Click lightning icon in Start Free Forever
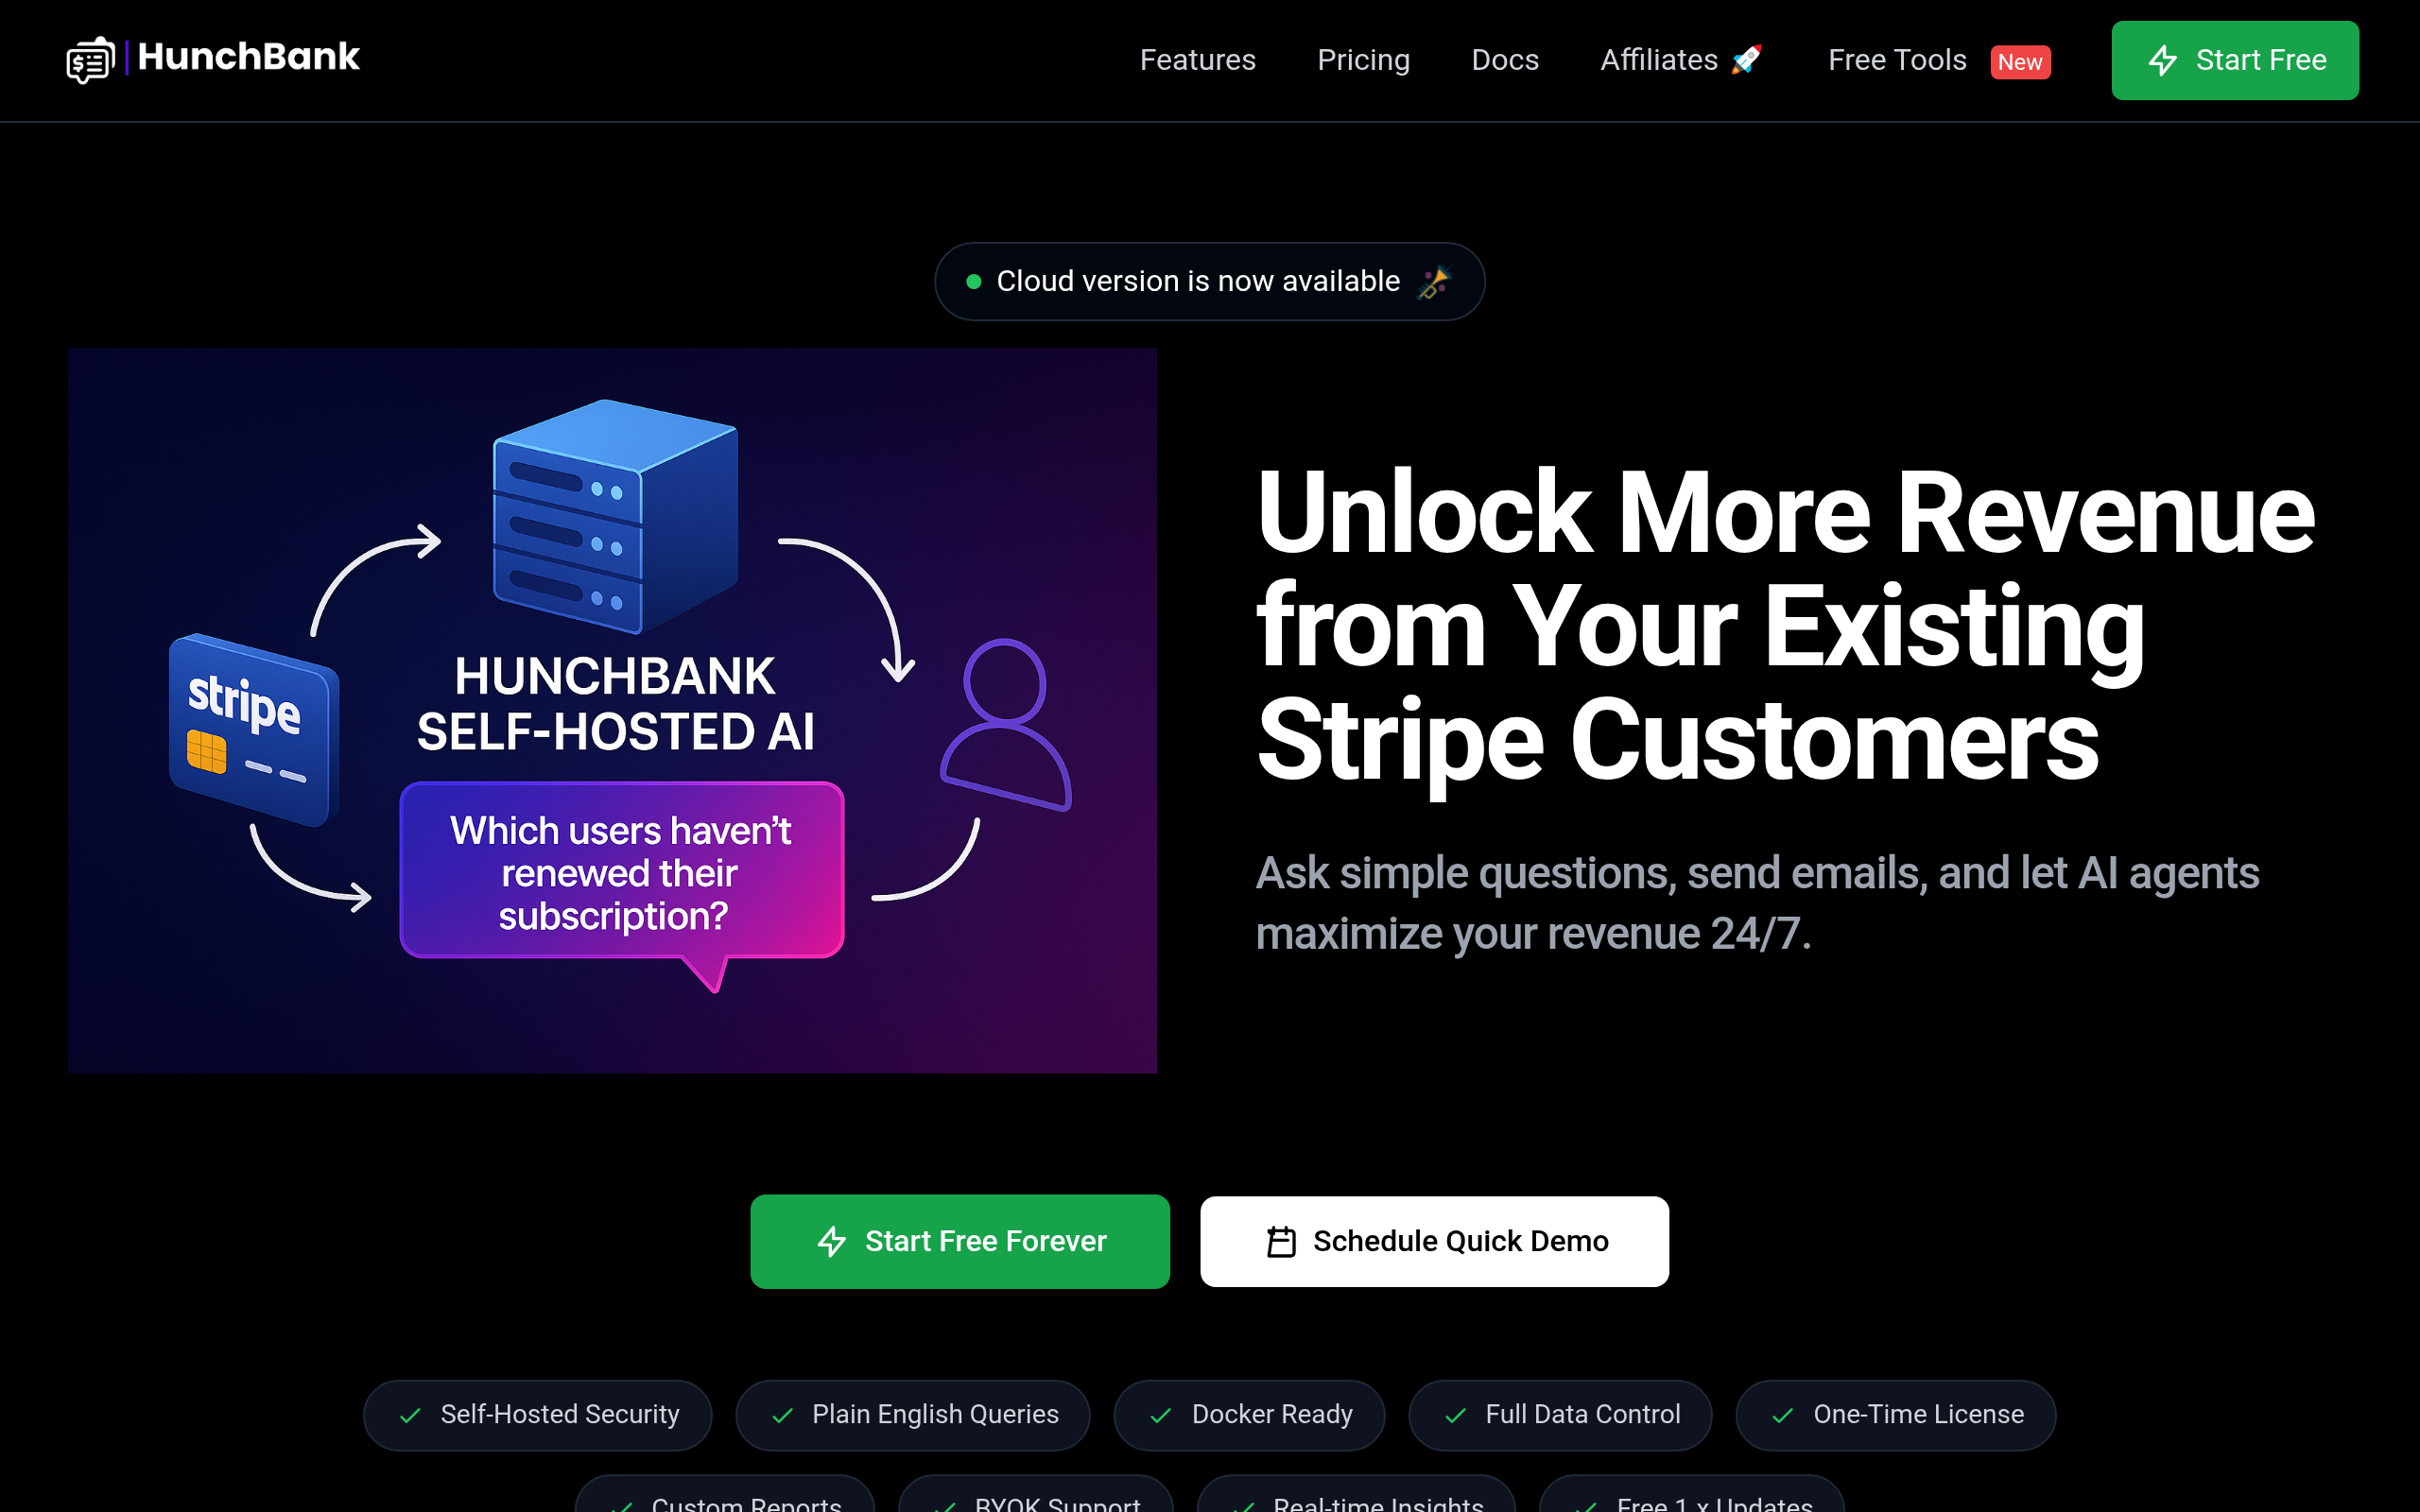The height and width of the screenshot is (1512, 2420). tap(832, 1241)
